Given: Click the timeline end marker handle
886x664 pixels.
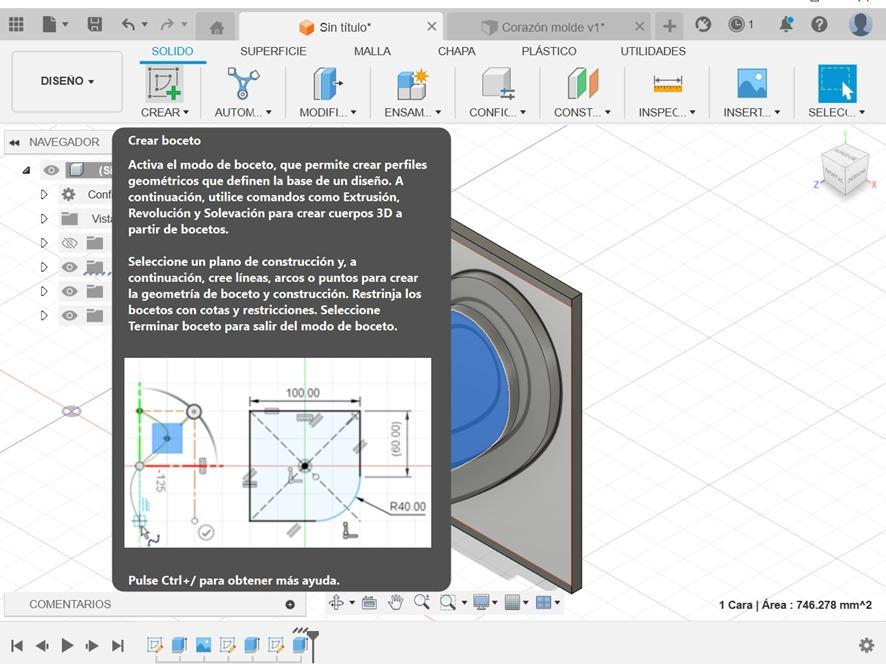Looking at the screenshot, I should [313, 637].
